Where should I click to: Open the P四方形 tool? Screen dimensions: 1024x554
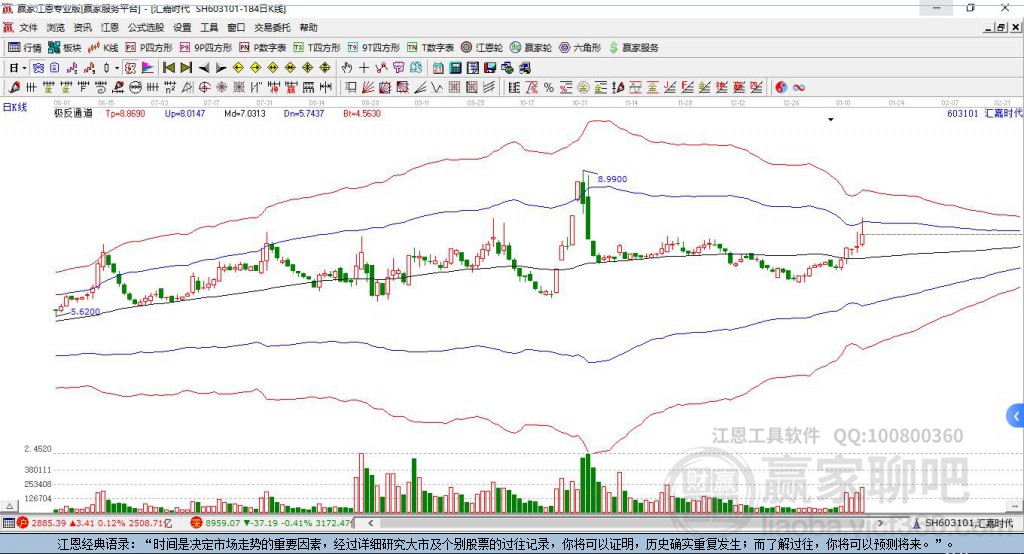149,48
